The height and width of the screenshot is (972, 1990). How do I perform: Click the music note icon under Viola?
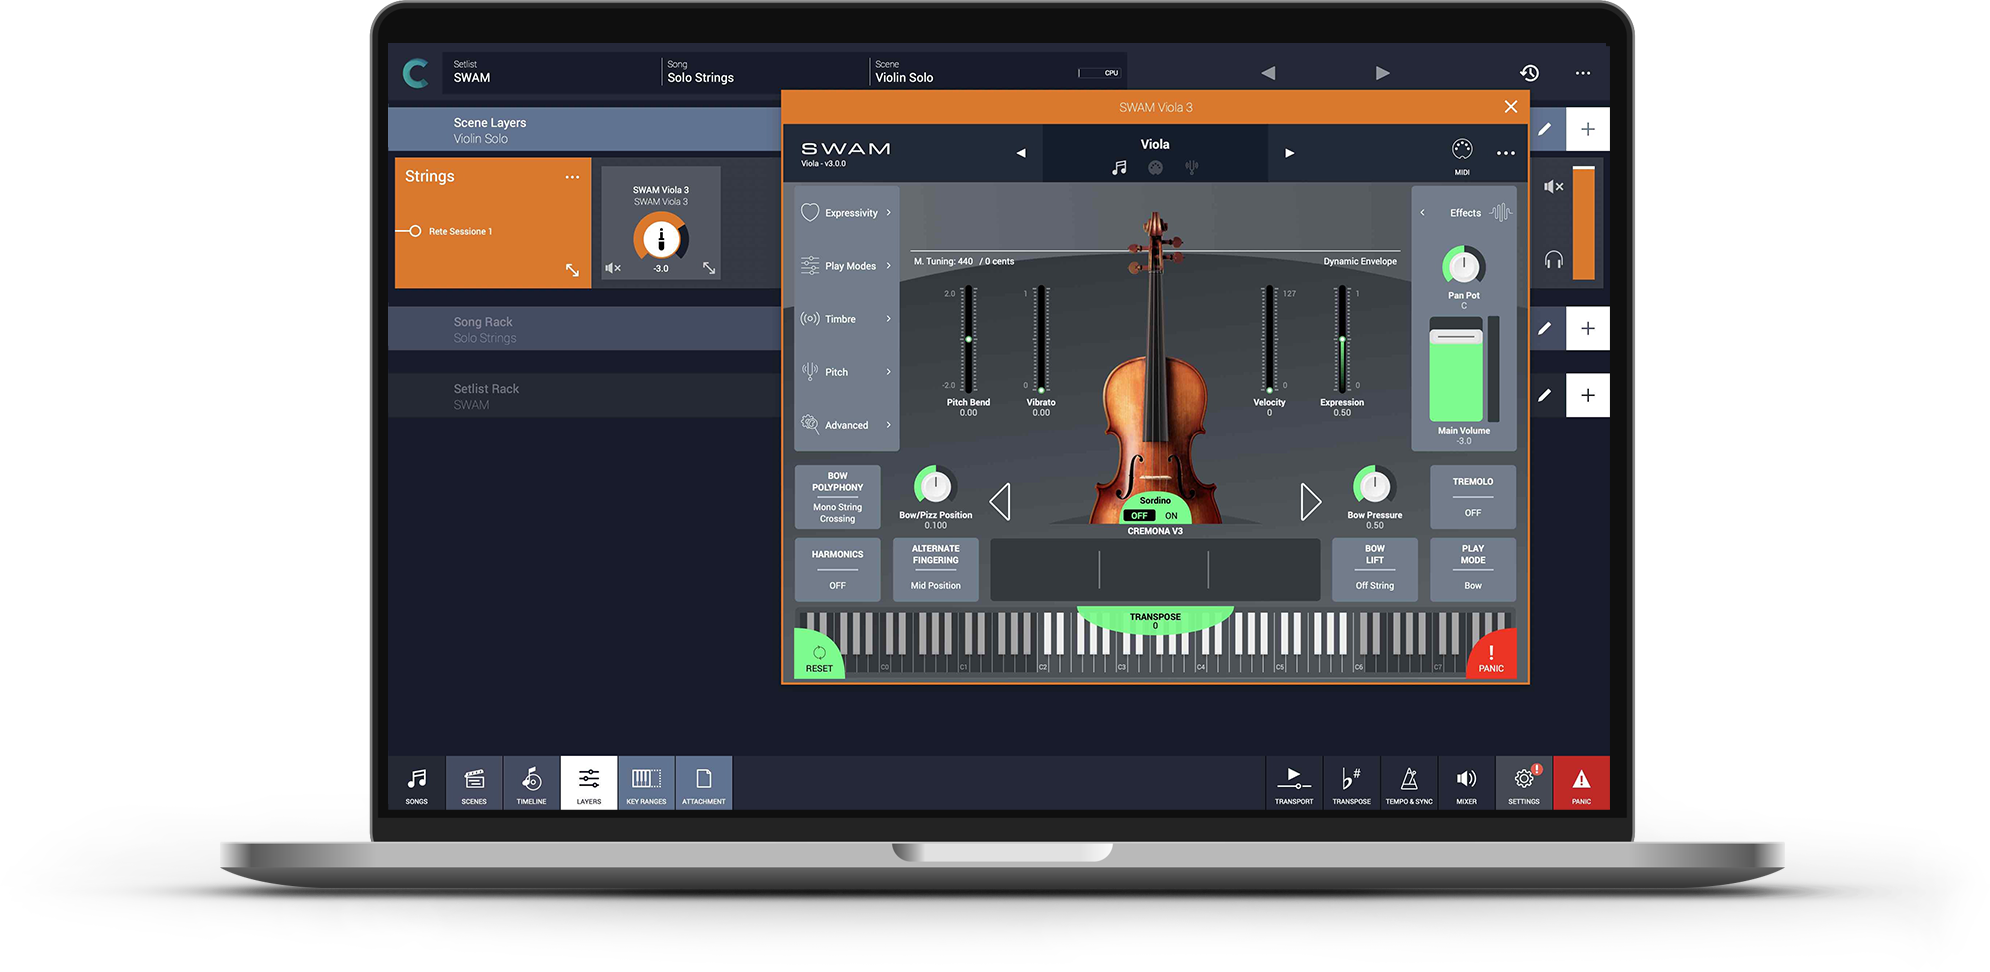point(1119,168)
